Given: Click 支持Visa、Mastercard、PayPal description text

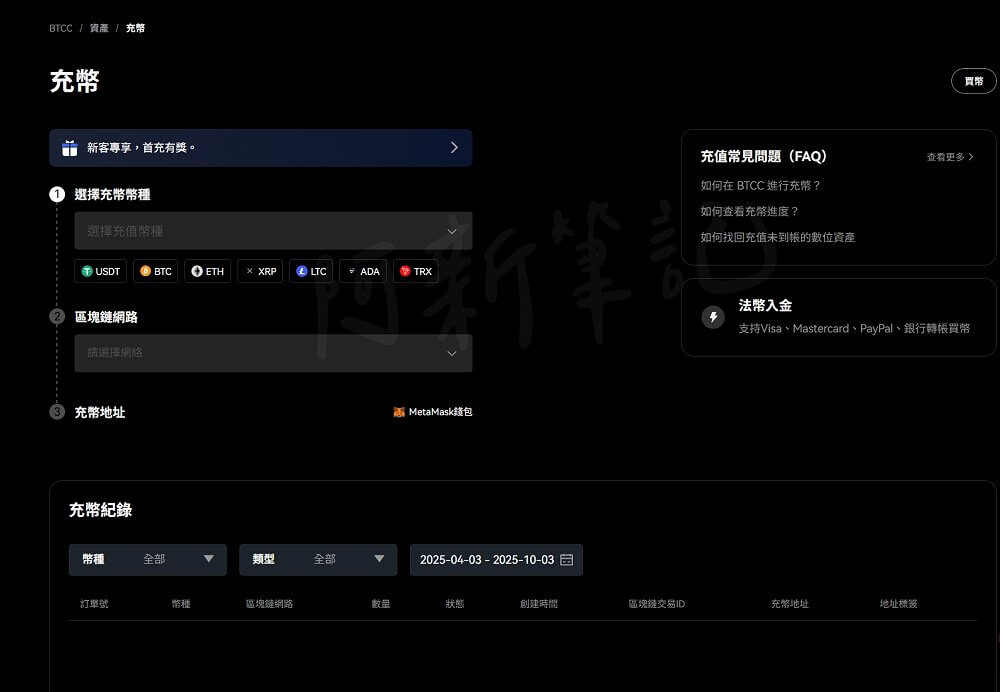Looking at the screenshot, I should (x=854, y=328).
